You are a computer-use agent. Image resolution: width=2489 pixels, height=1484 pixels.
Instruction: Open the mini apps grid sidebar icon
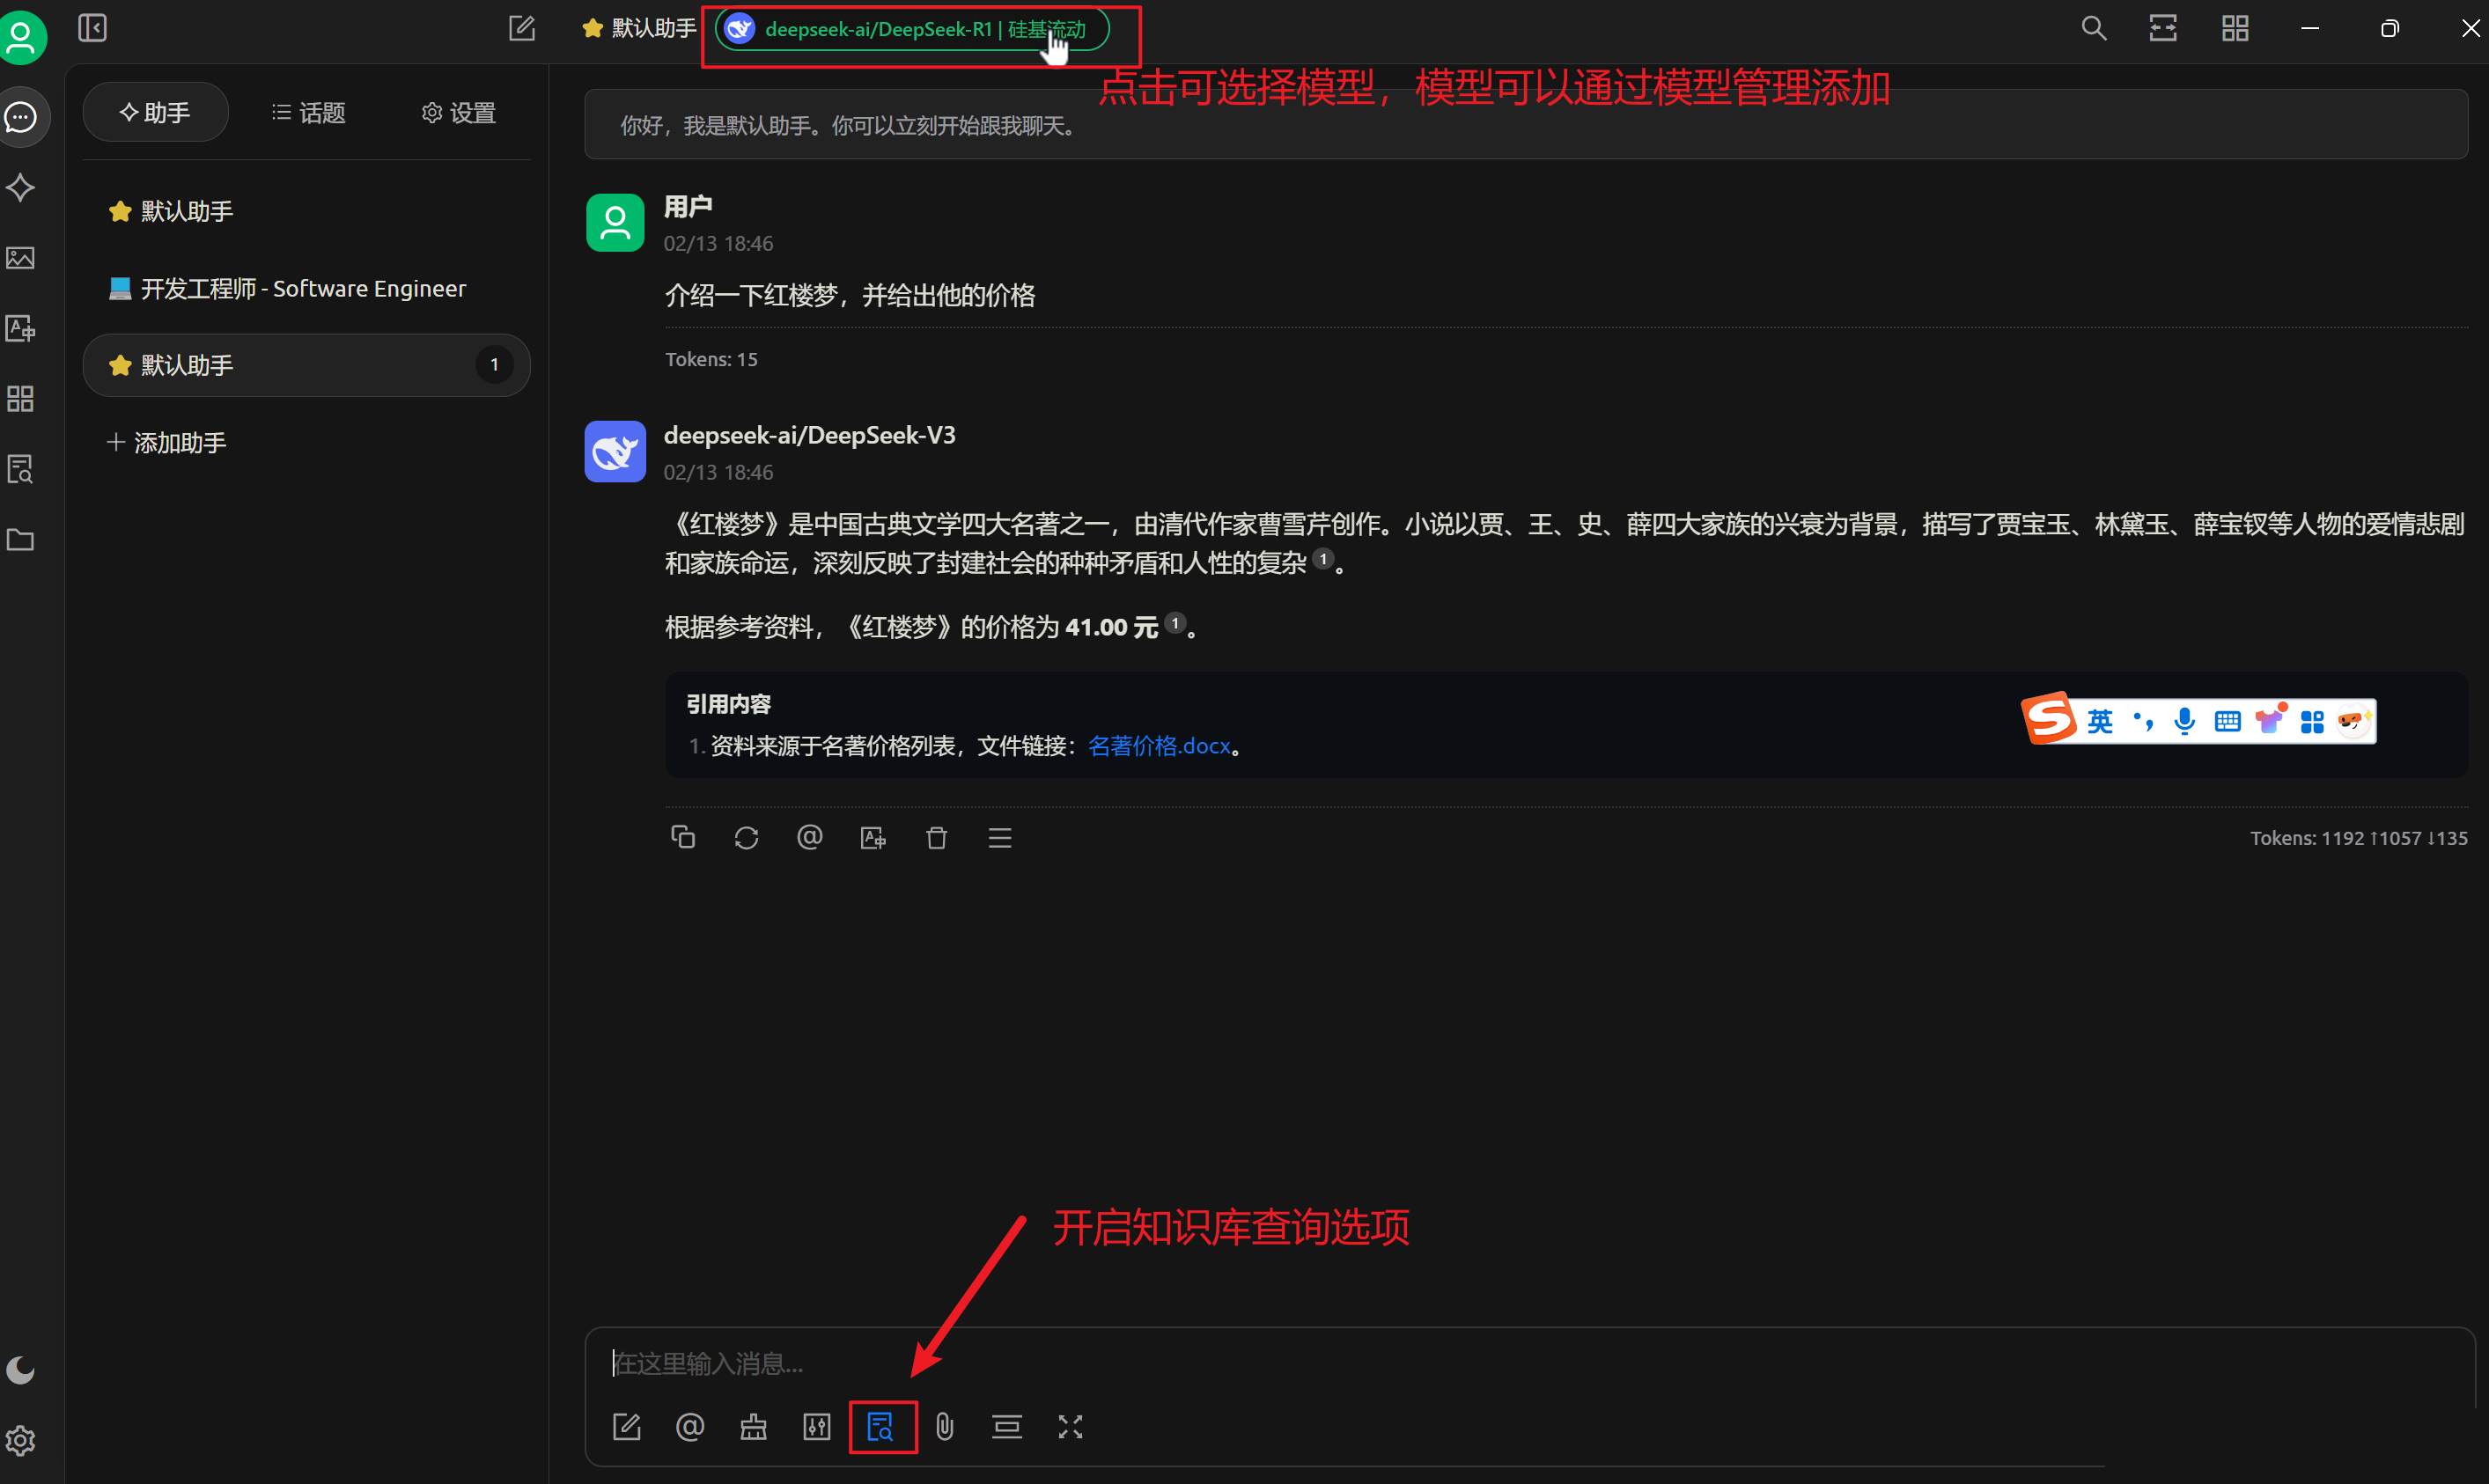pos(21,399)
